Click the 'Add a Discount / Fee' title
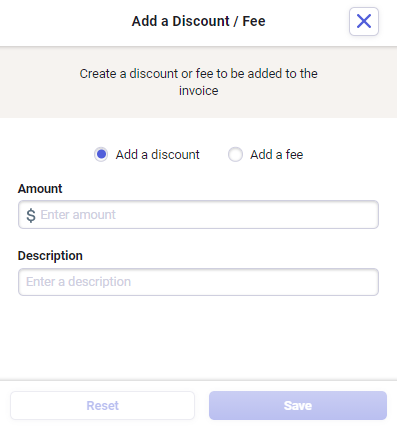Image resolution: width=397 pixels, height=428 pixels. point(198,21)
